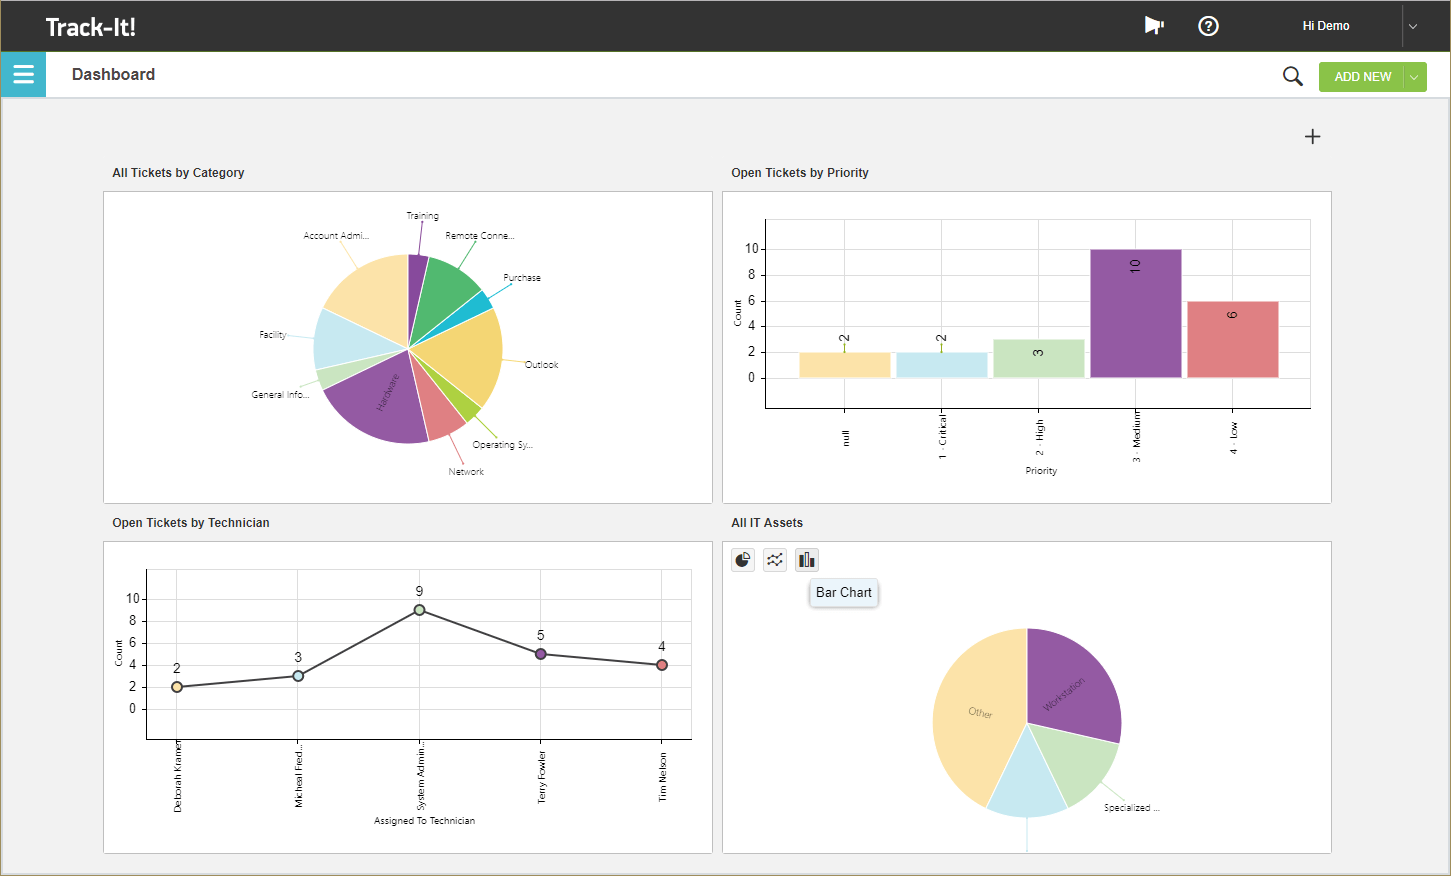Click the ADD NEW button

click(1362, 76)
